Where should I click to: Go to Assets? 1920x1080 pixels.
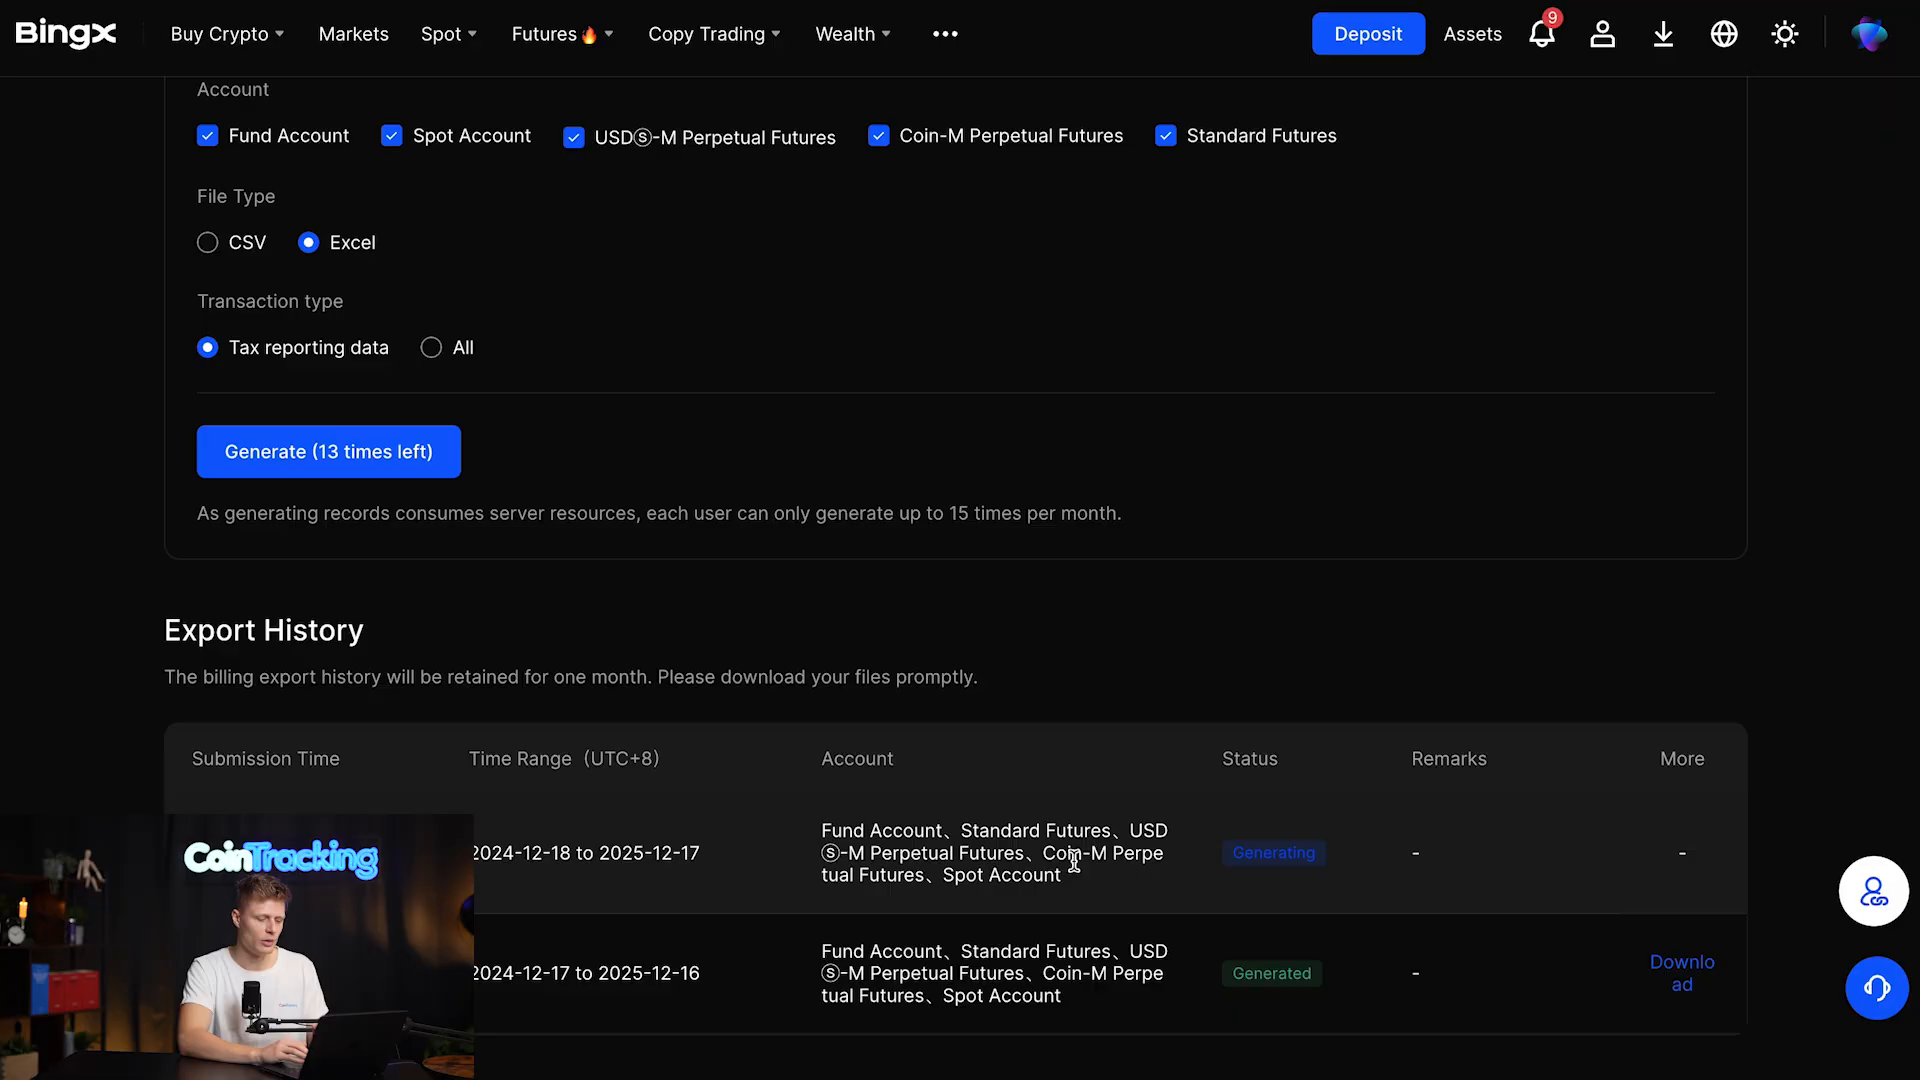1472,34
